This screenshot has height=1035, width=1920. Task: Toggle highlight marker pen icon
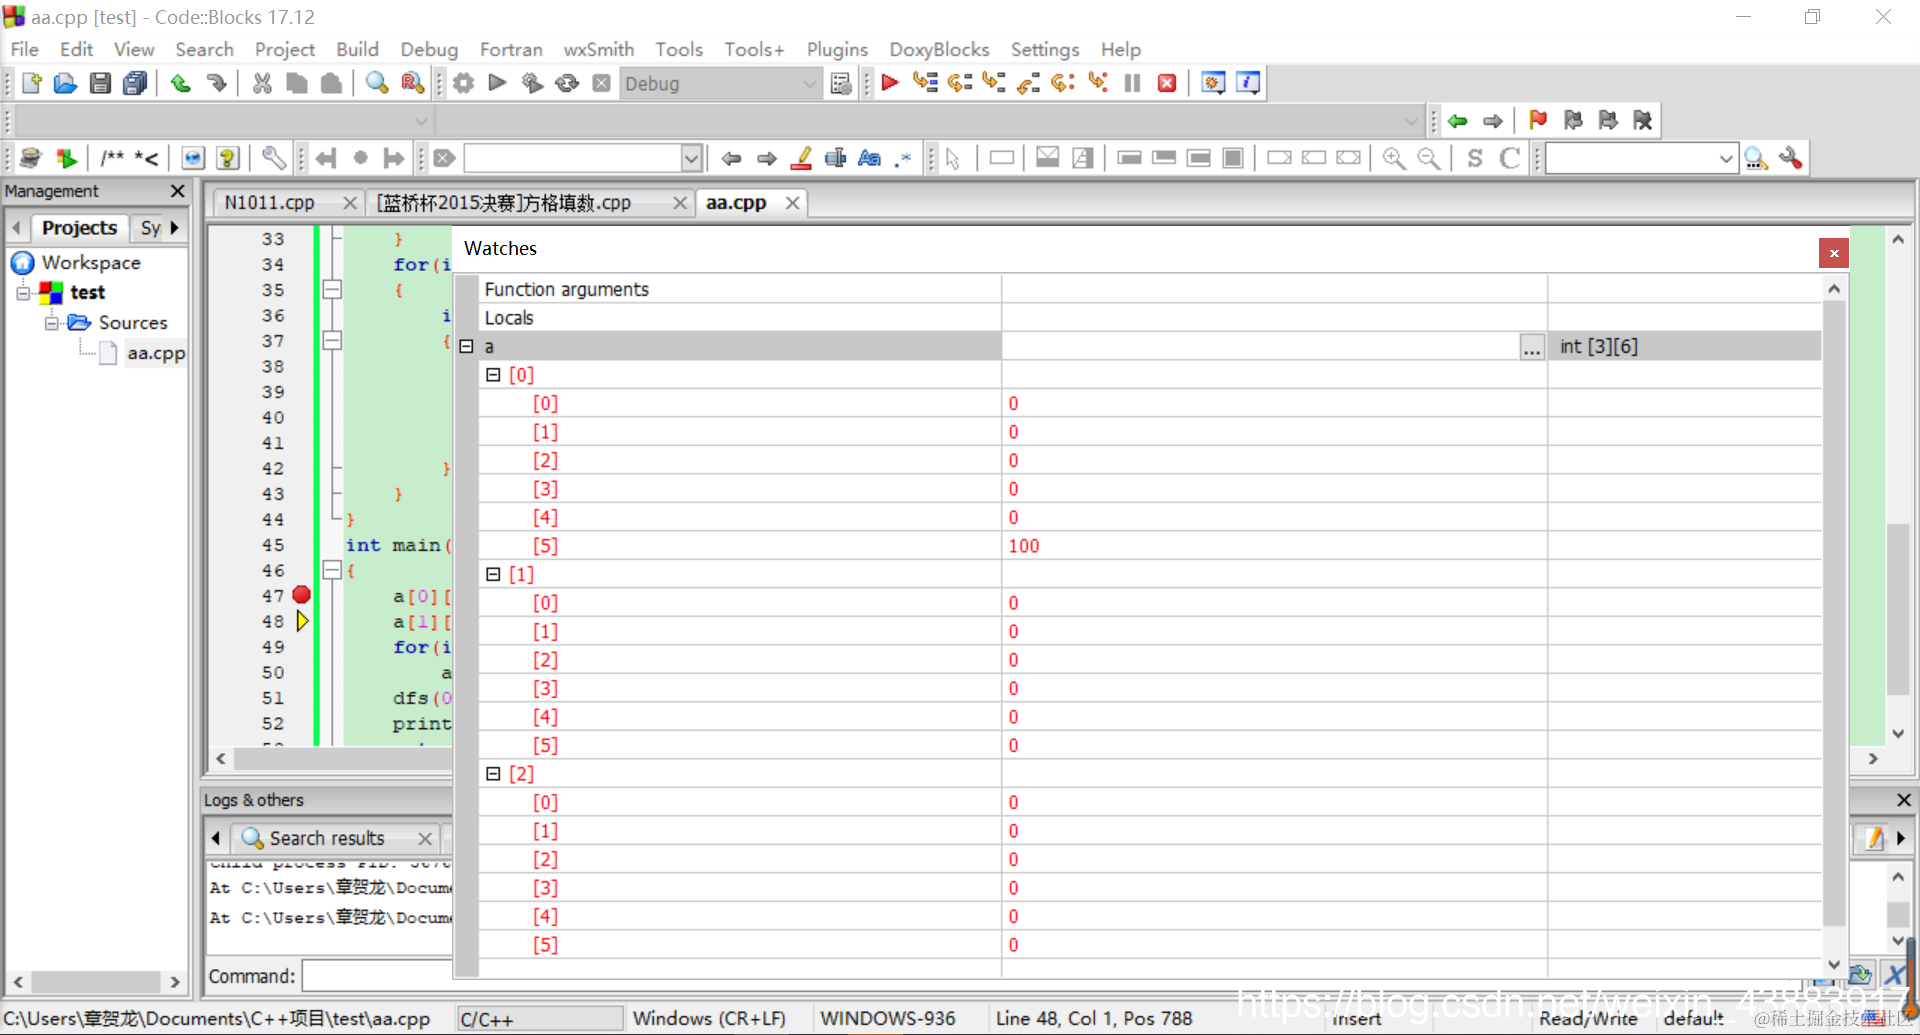pyautogui.click(x=801, y=158)
